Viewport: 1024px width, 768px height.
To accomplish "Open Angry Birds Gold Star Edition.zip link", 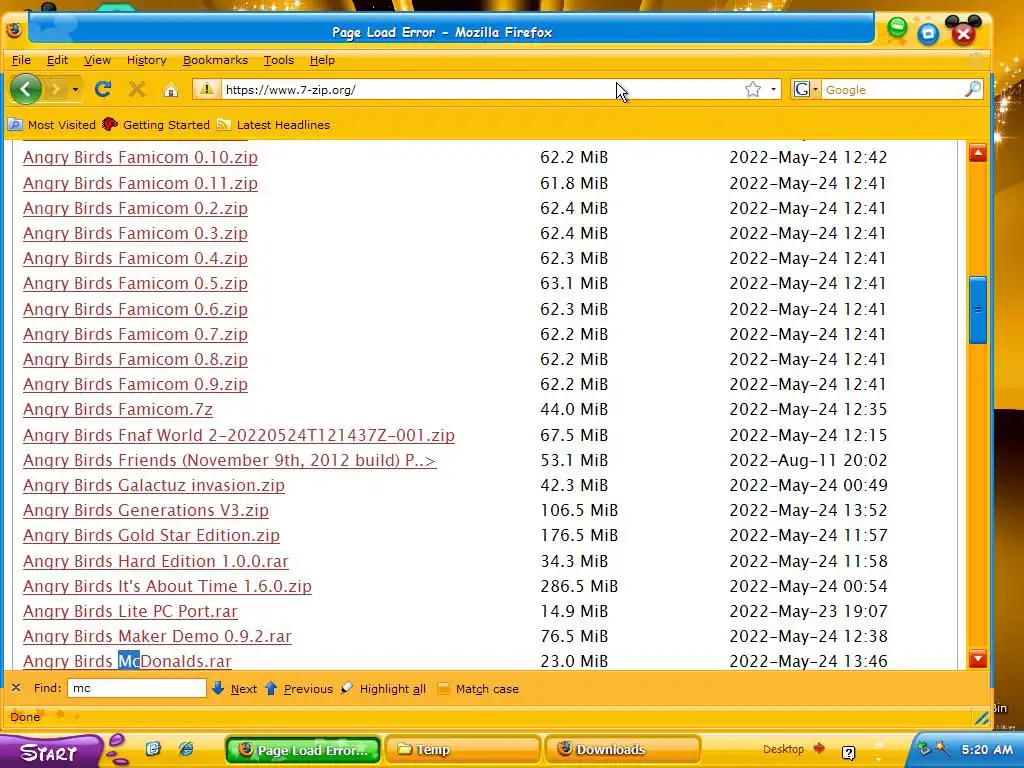I will tap(152, 536).
